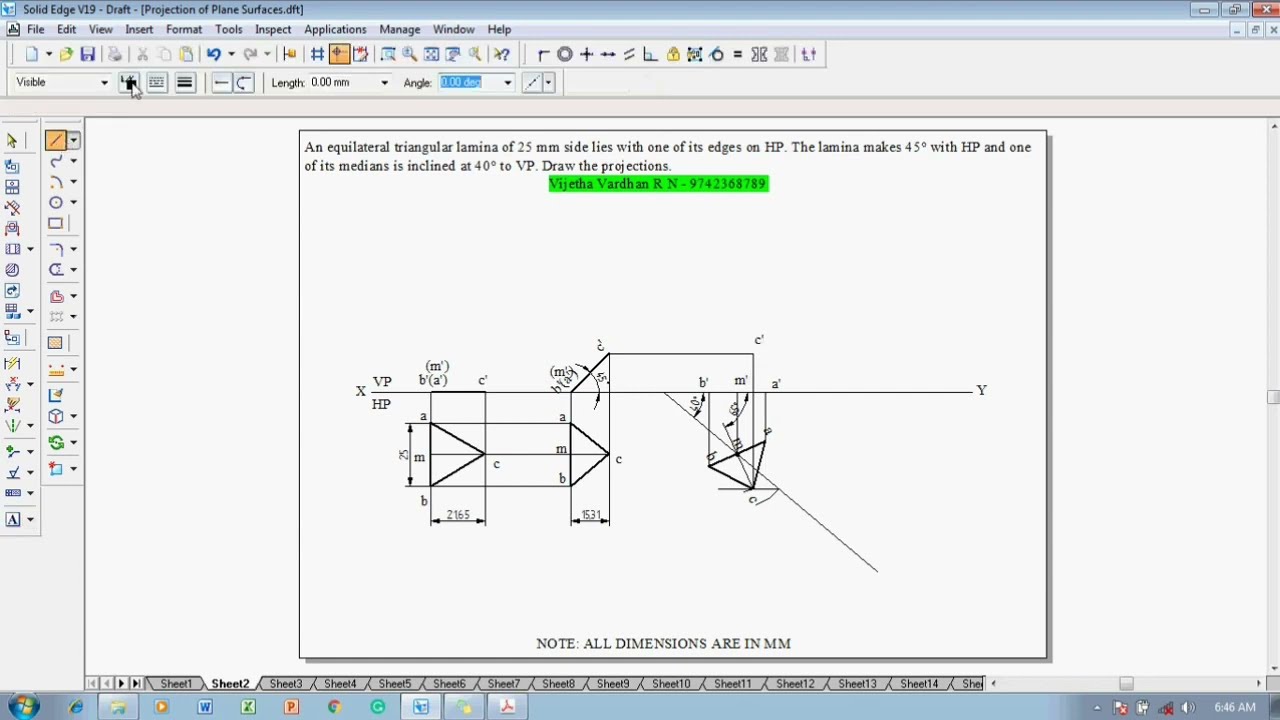This screenshot has width=1280, height=720.
Task: Select the Line drawing tool
Action: pos(55,141)
